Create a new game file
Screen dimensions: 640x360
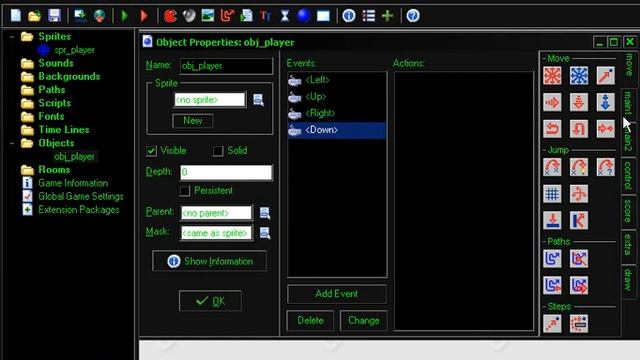click(x=16, y=16)
